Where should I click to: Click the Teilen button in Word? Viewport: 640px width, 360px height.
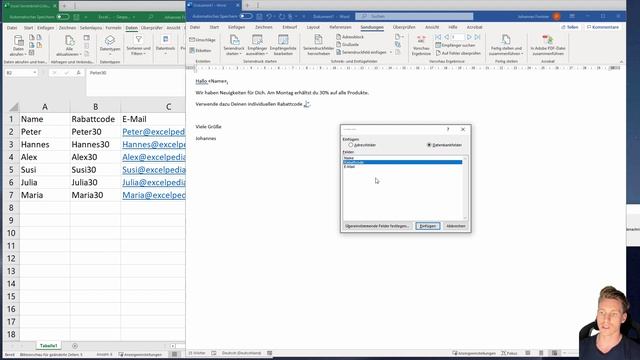(570, 27)
